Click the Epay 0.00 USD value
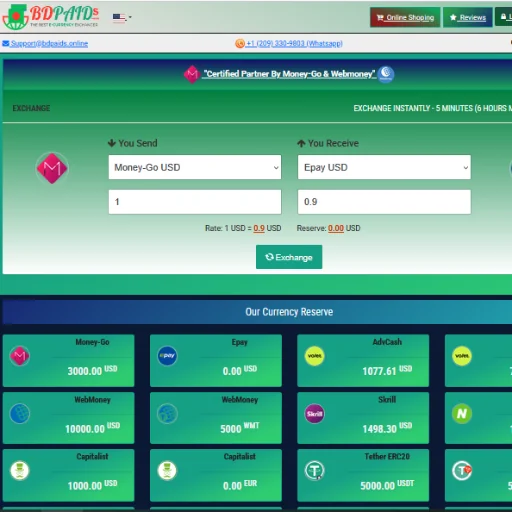Viewport: 512px width, 512px height. pyautogui.click(x=240, y=371)
